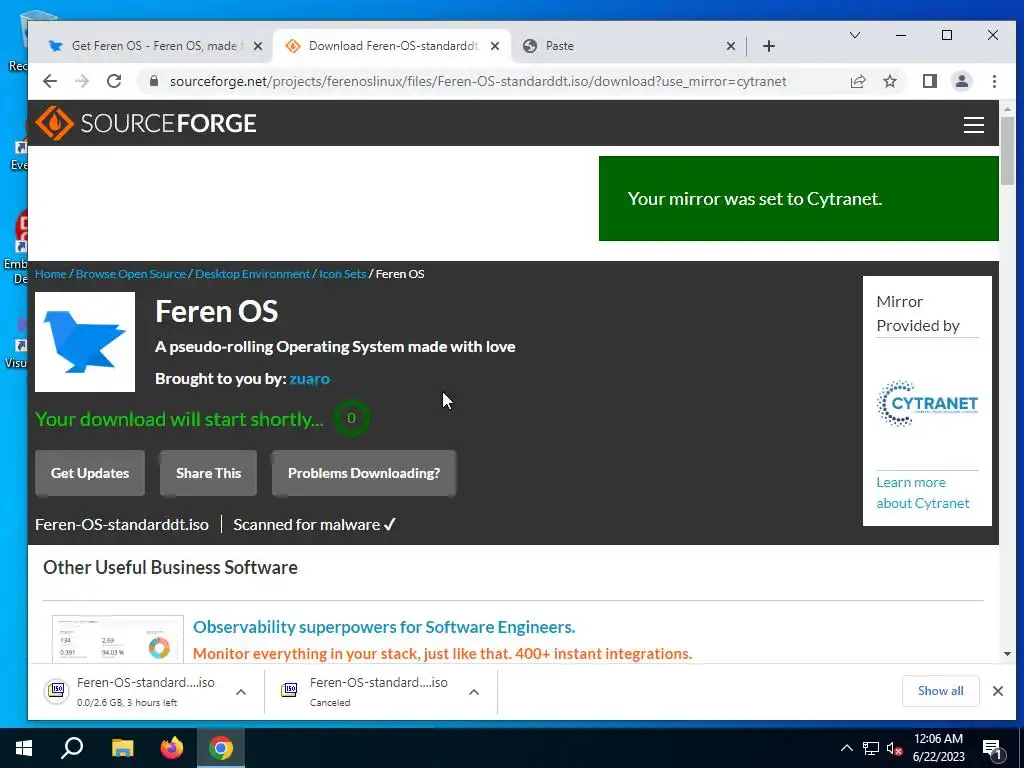This screenshot has height=768, width=1024.
Task: Click the Monitor everything in your stack text
Action: pyautogui.click(x=442, y=654)
